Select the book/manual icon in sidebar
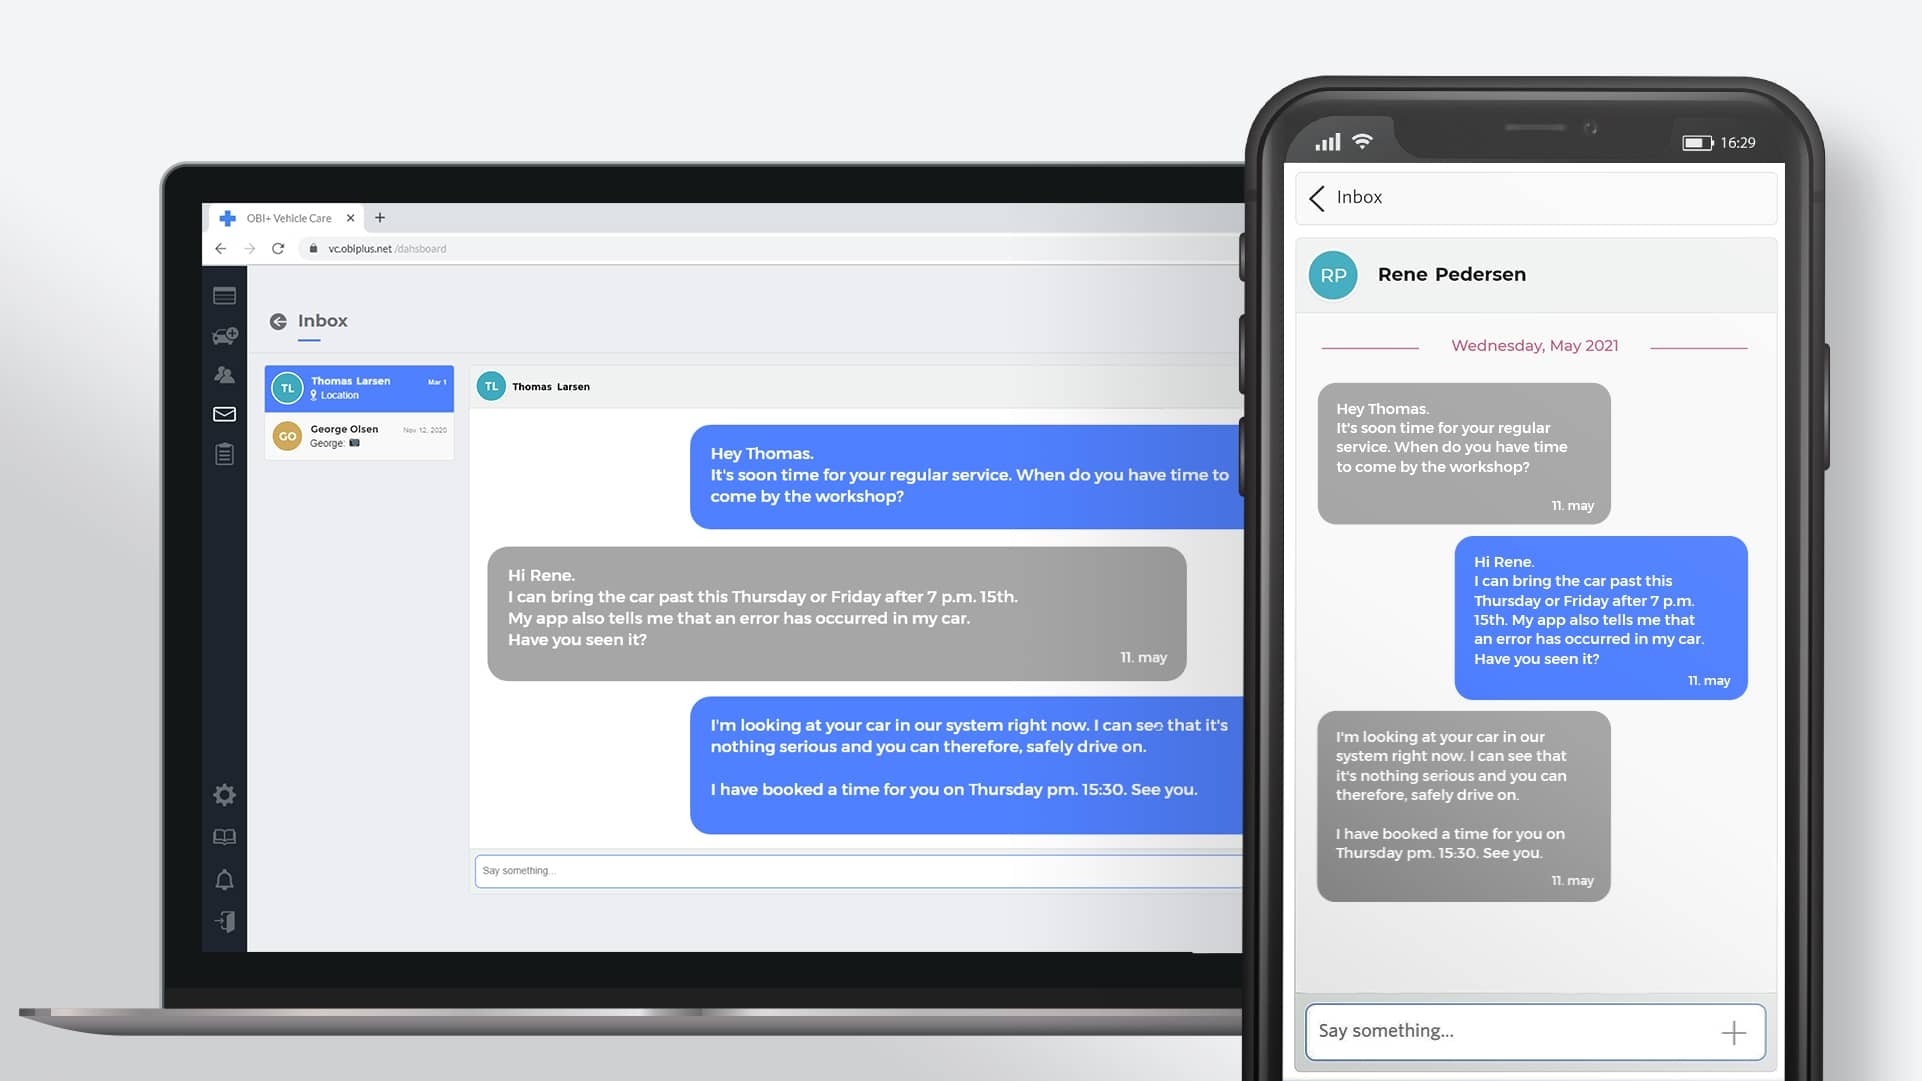Screen dimensions: 1922x1081 point(224,835)
